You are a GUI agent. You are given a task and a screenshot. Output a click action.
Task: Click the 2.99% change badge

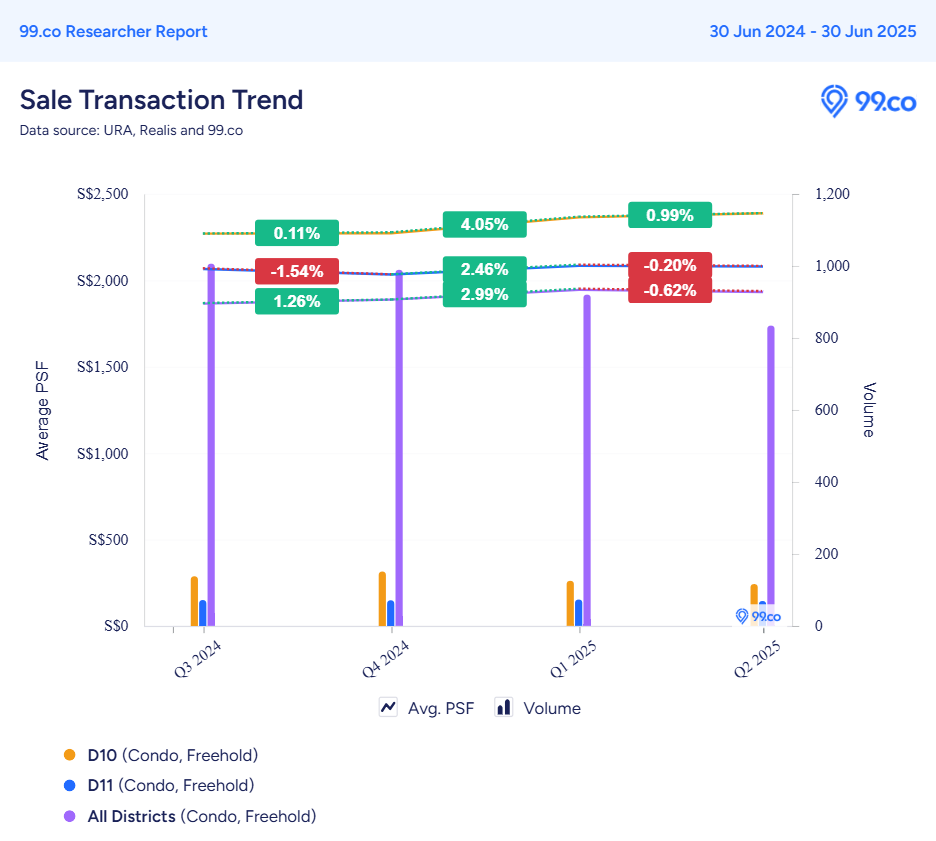click(485, 294)
